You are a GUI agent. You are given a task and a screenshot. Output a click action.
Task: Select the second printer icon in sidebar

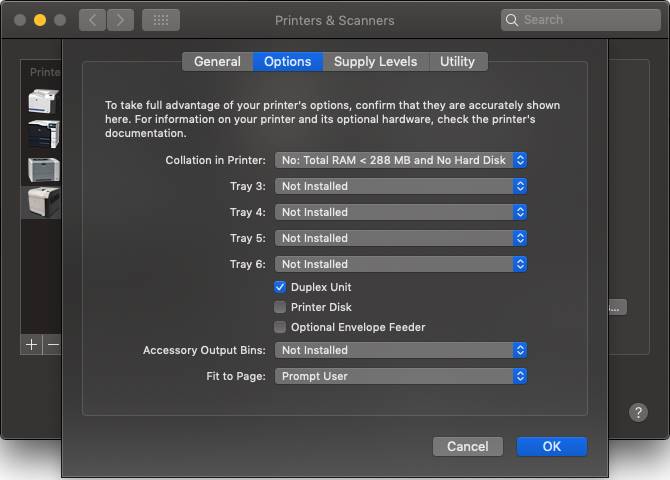(44, 135)
